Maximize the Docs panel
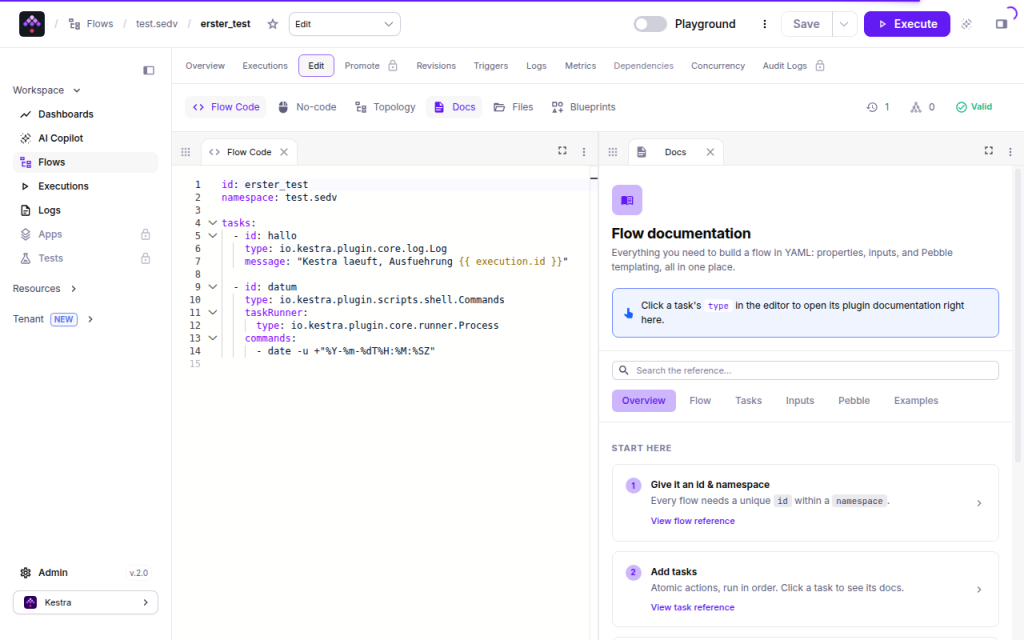Image resolution: width=1024 pixels, height=640 pixels. 989,151
